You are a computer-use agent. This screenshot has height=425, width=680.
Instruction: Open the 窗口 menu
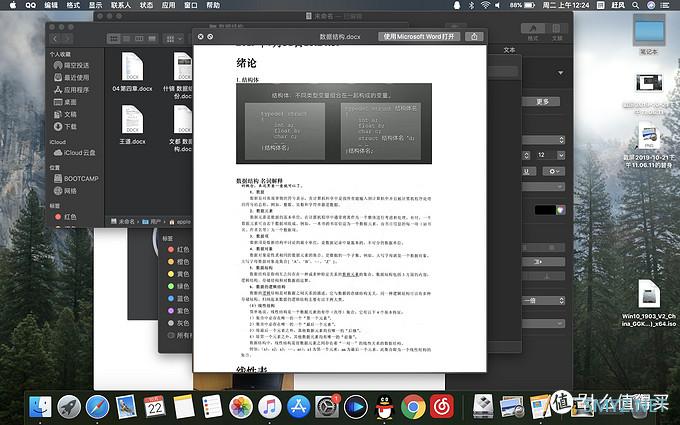[191, 5]
